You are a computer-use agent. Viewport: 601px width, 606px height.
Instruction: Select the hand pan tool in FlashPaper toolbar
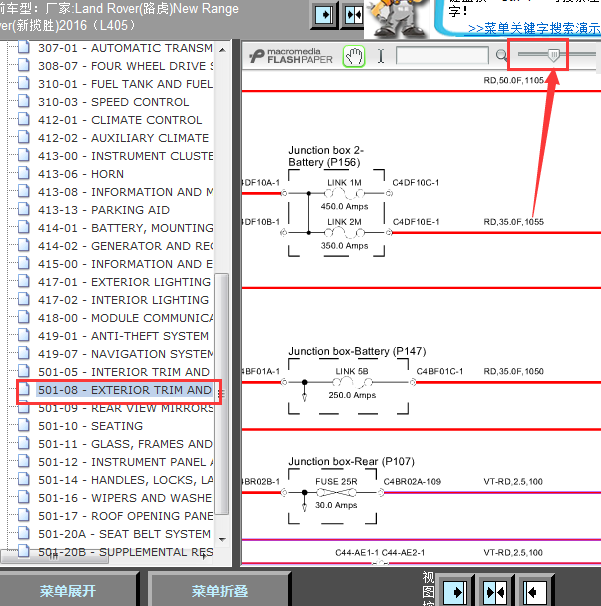tap(354, 56)
